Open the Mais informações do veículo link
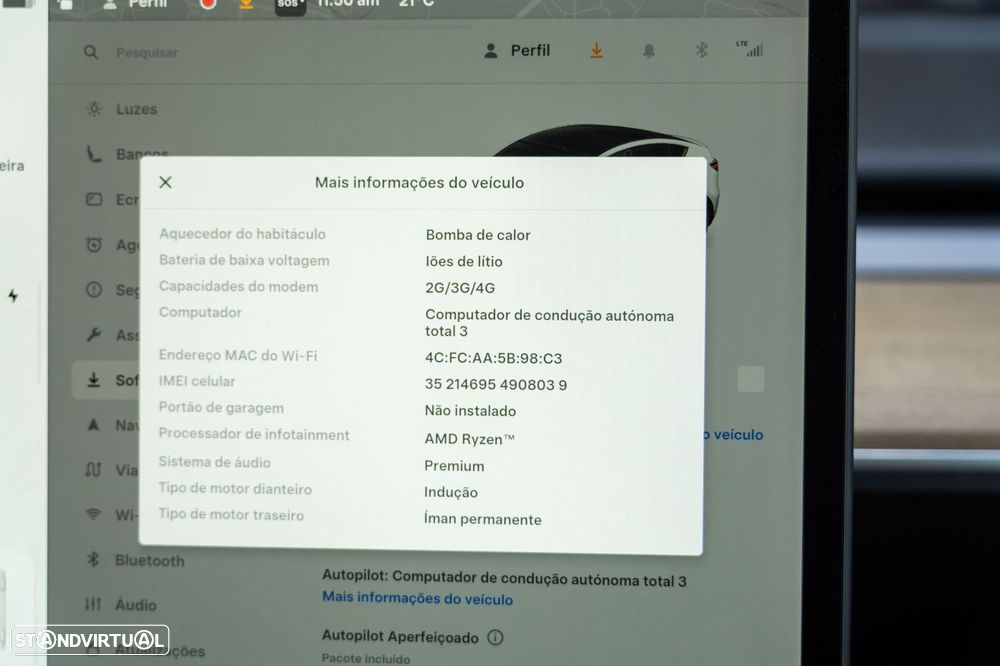 tap(417, 598)
